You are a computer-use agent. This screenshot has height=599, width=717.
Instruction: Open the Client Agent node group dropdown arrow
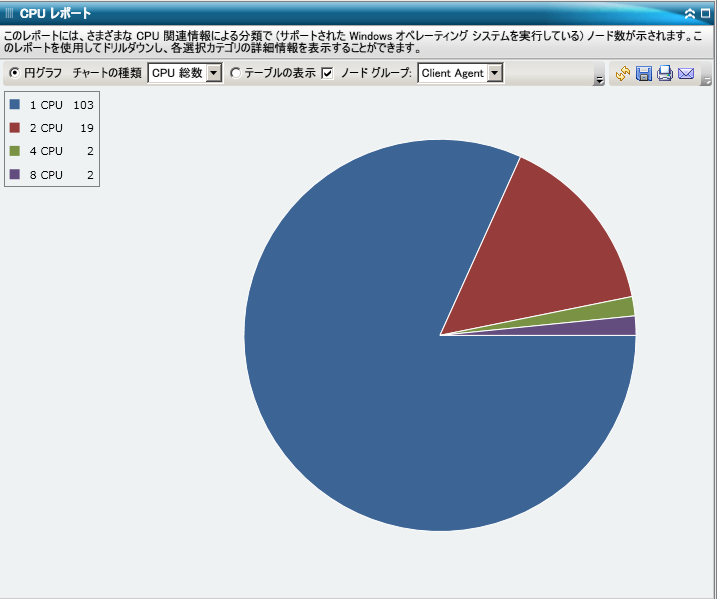[495, 73]
